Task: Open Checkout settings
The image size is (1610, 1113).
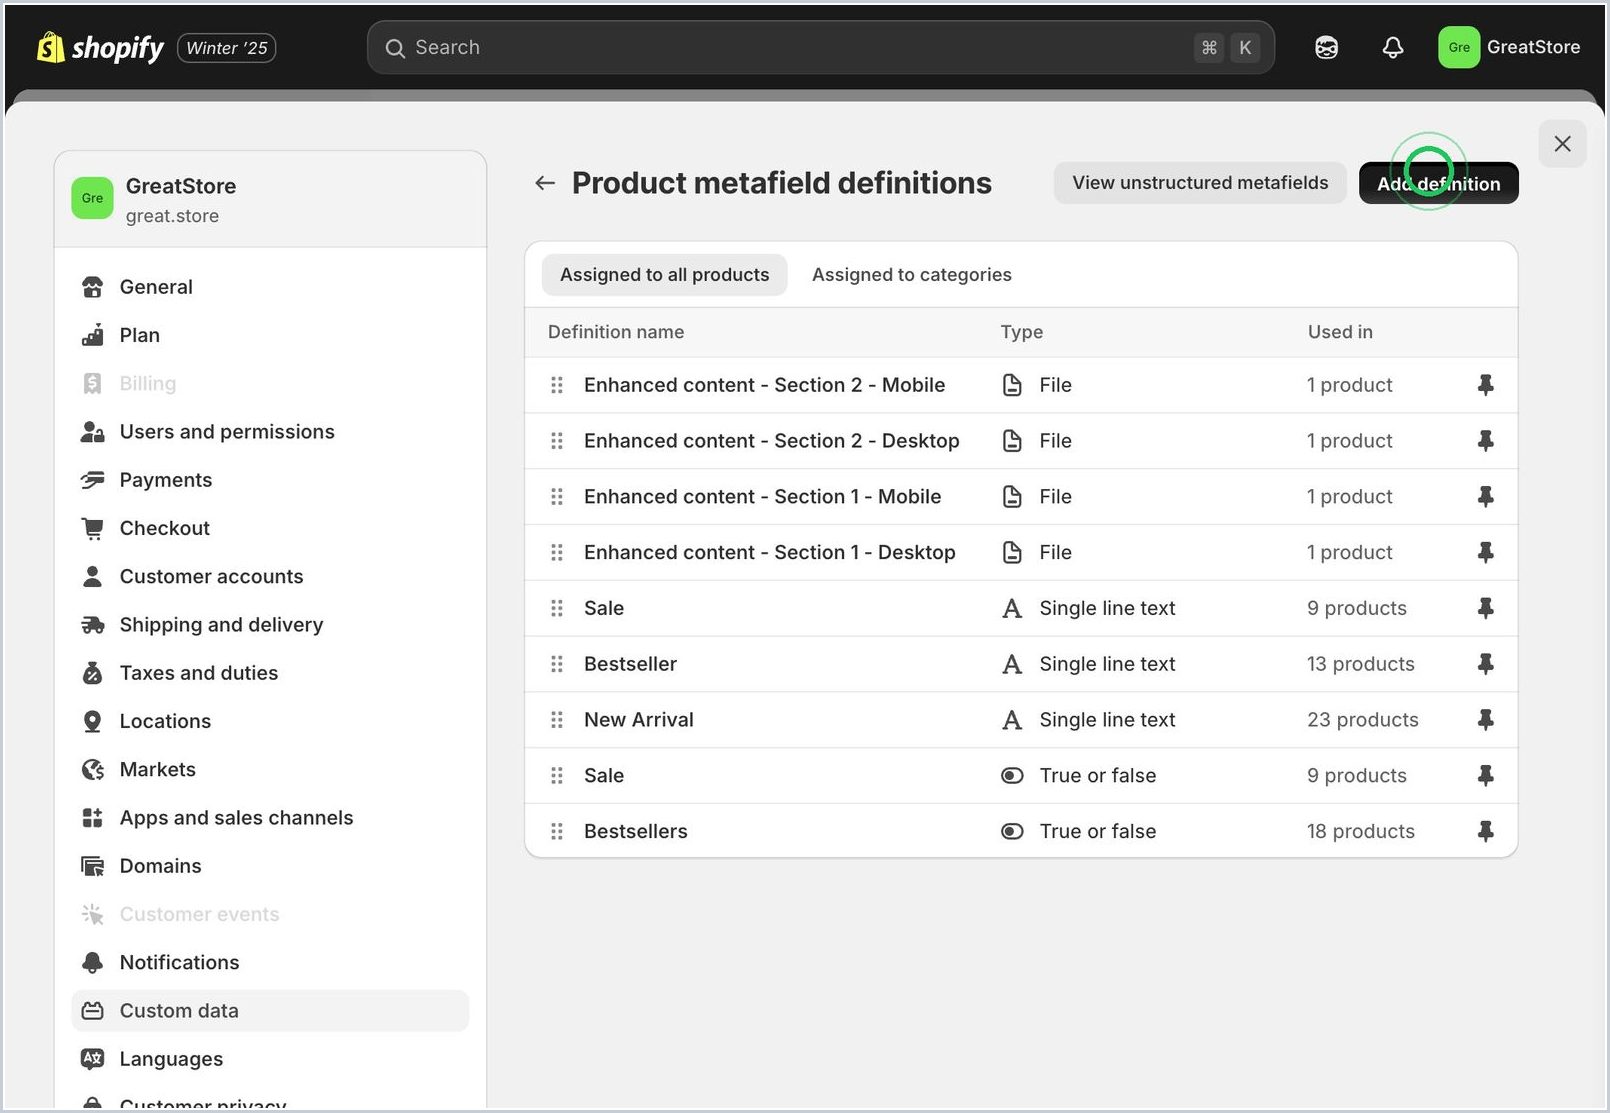Action: 270,528
